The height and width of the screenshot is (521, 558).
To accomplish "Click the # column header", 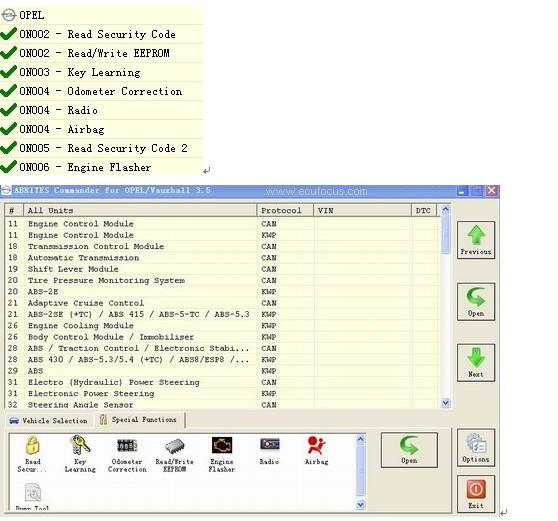I will tap(14, 210).
